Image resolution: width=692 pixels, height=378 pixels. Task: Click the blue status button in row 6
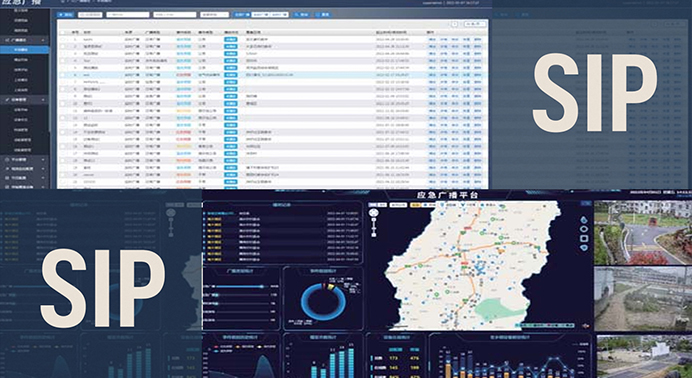[230, 75]
